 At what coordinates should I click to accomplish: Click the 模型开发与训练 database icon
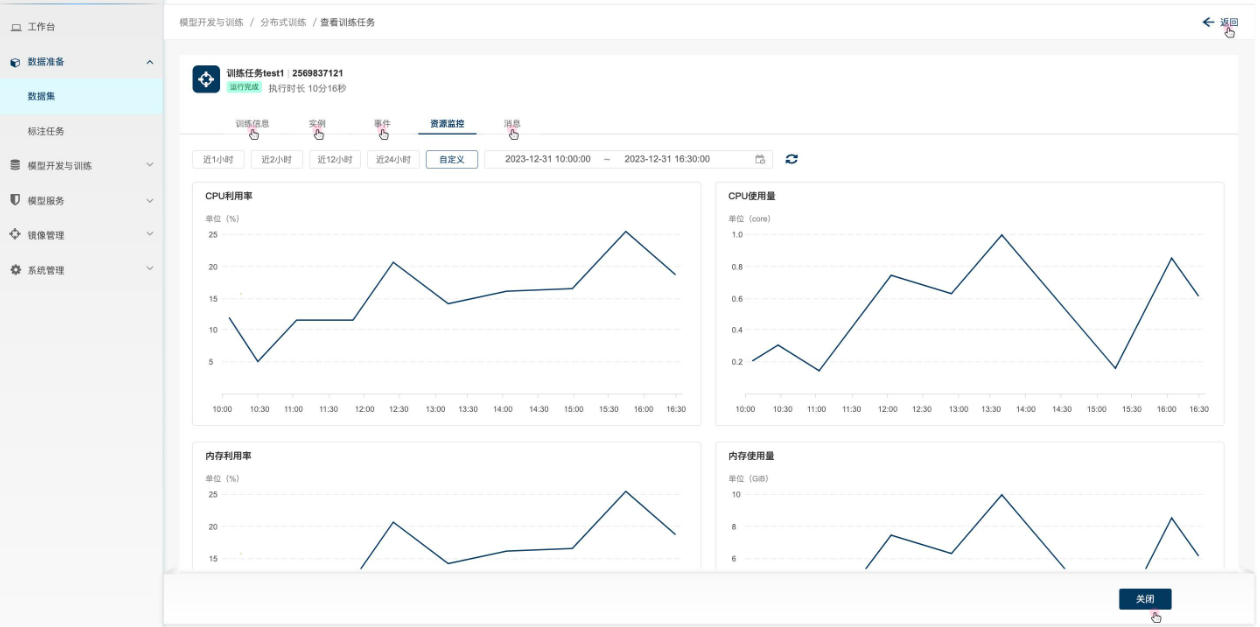point(16,165)
